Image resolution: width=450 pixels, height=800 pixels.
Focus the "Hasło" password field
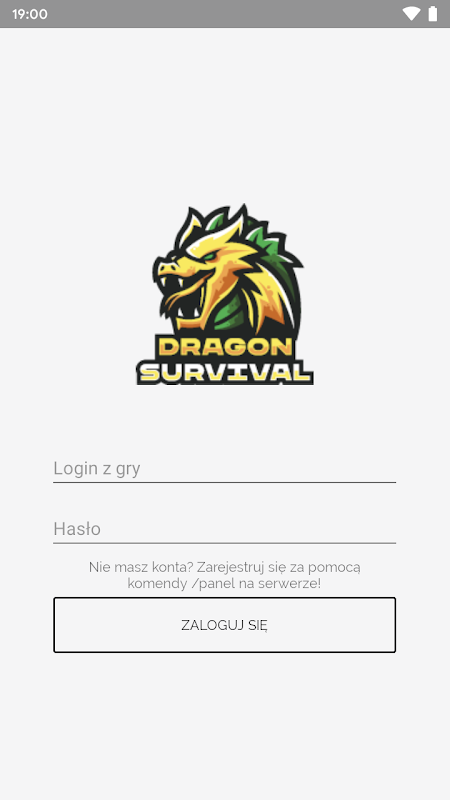pyautogui.click(x=224, y=529)
